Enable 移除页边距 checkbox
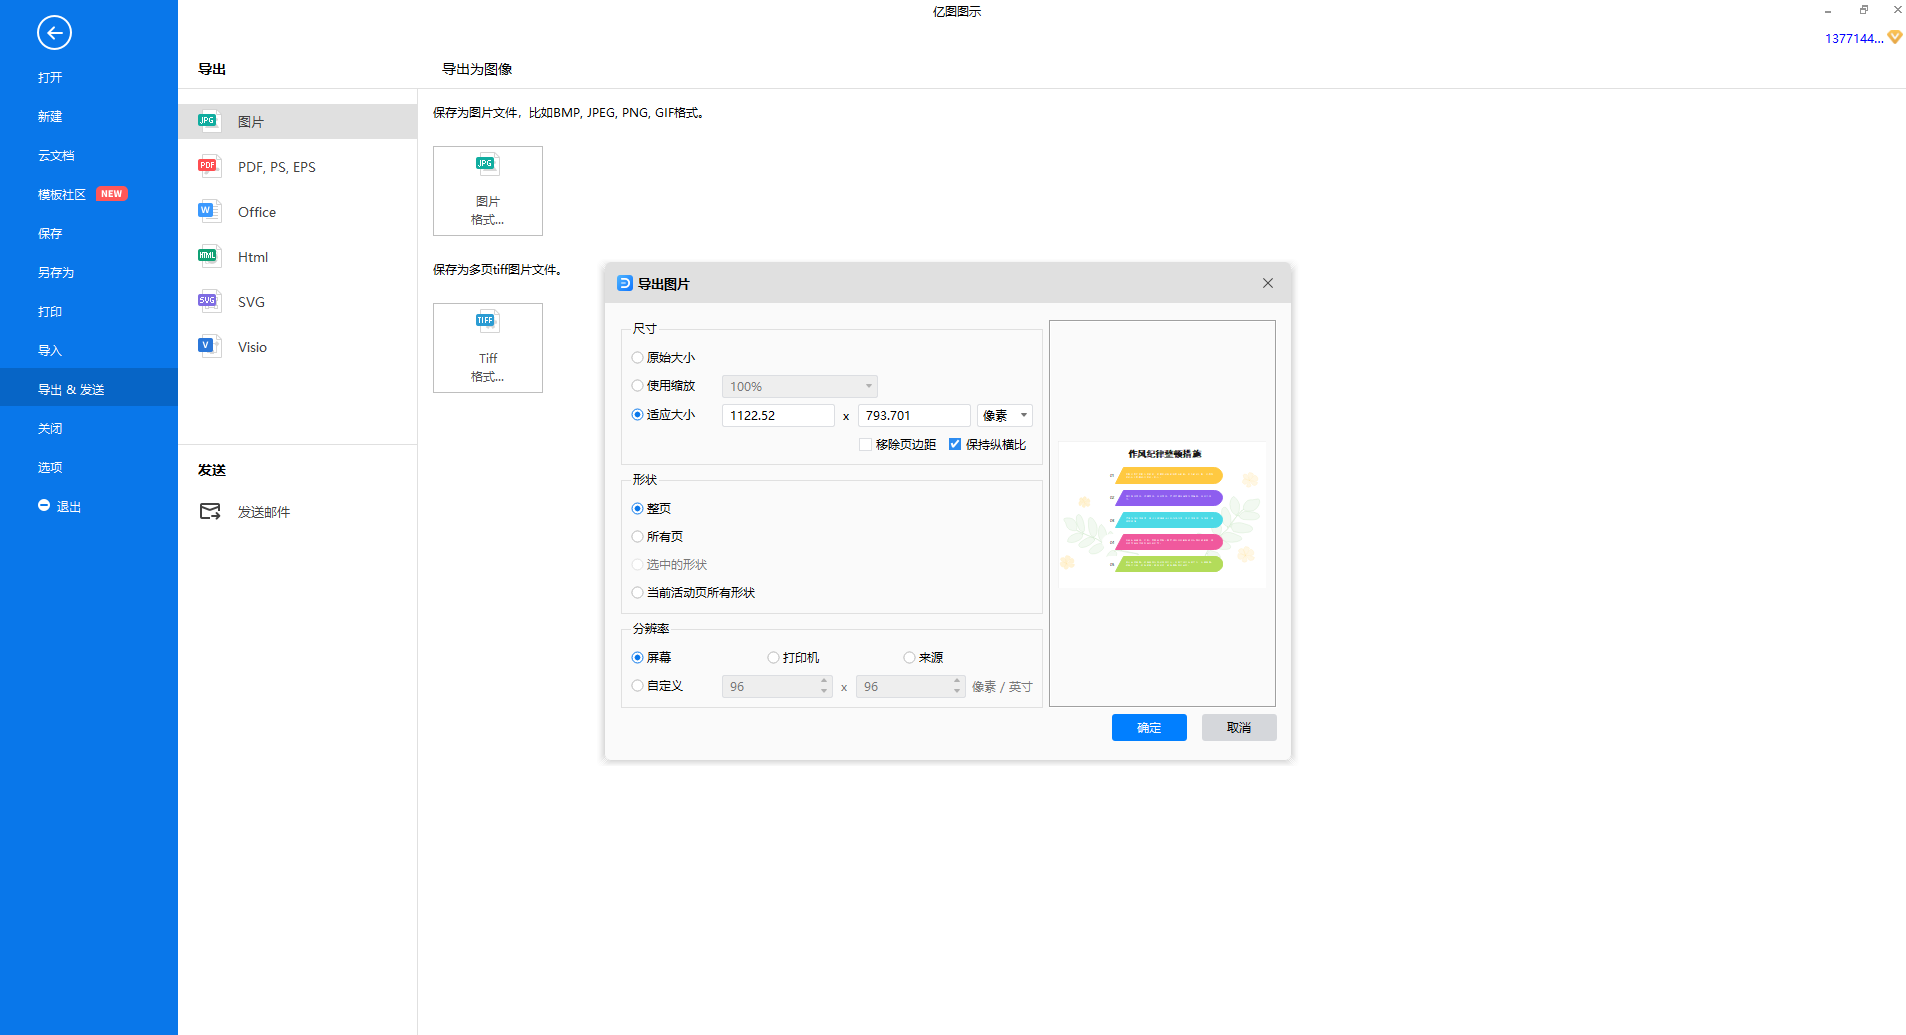Screen dimensions: 1906x1035 [865, 444]
